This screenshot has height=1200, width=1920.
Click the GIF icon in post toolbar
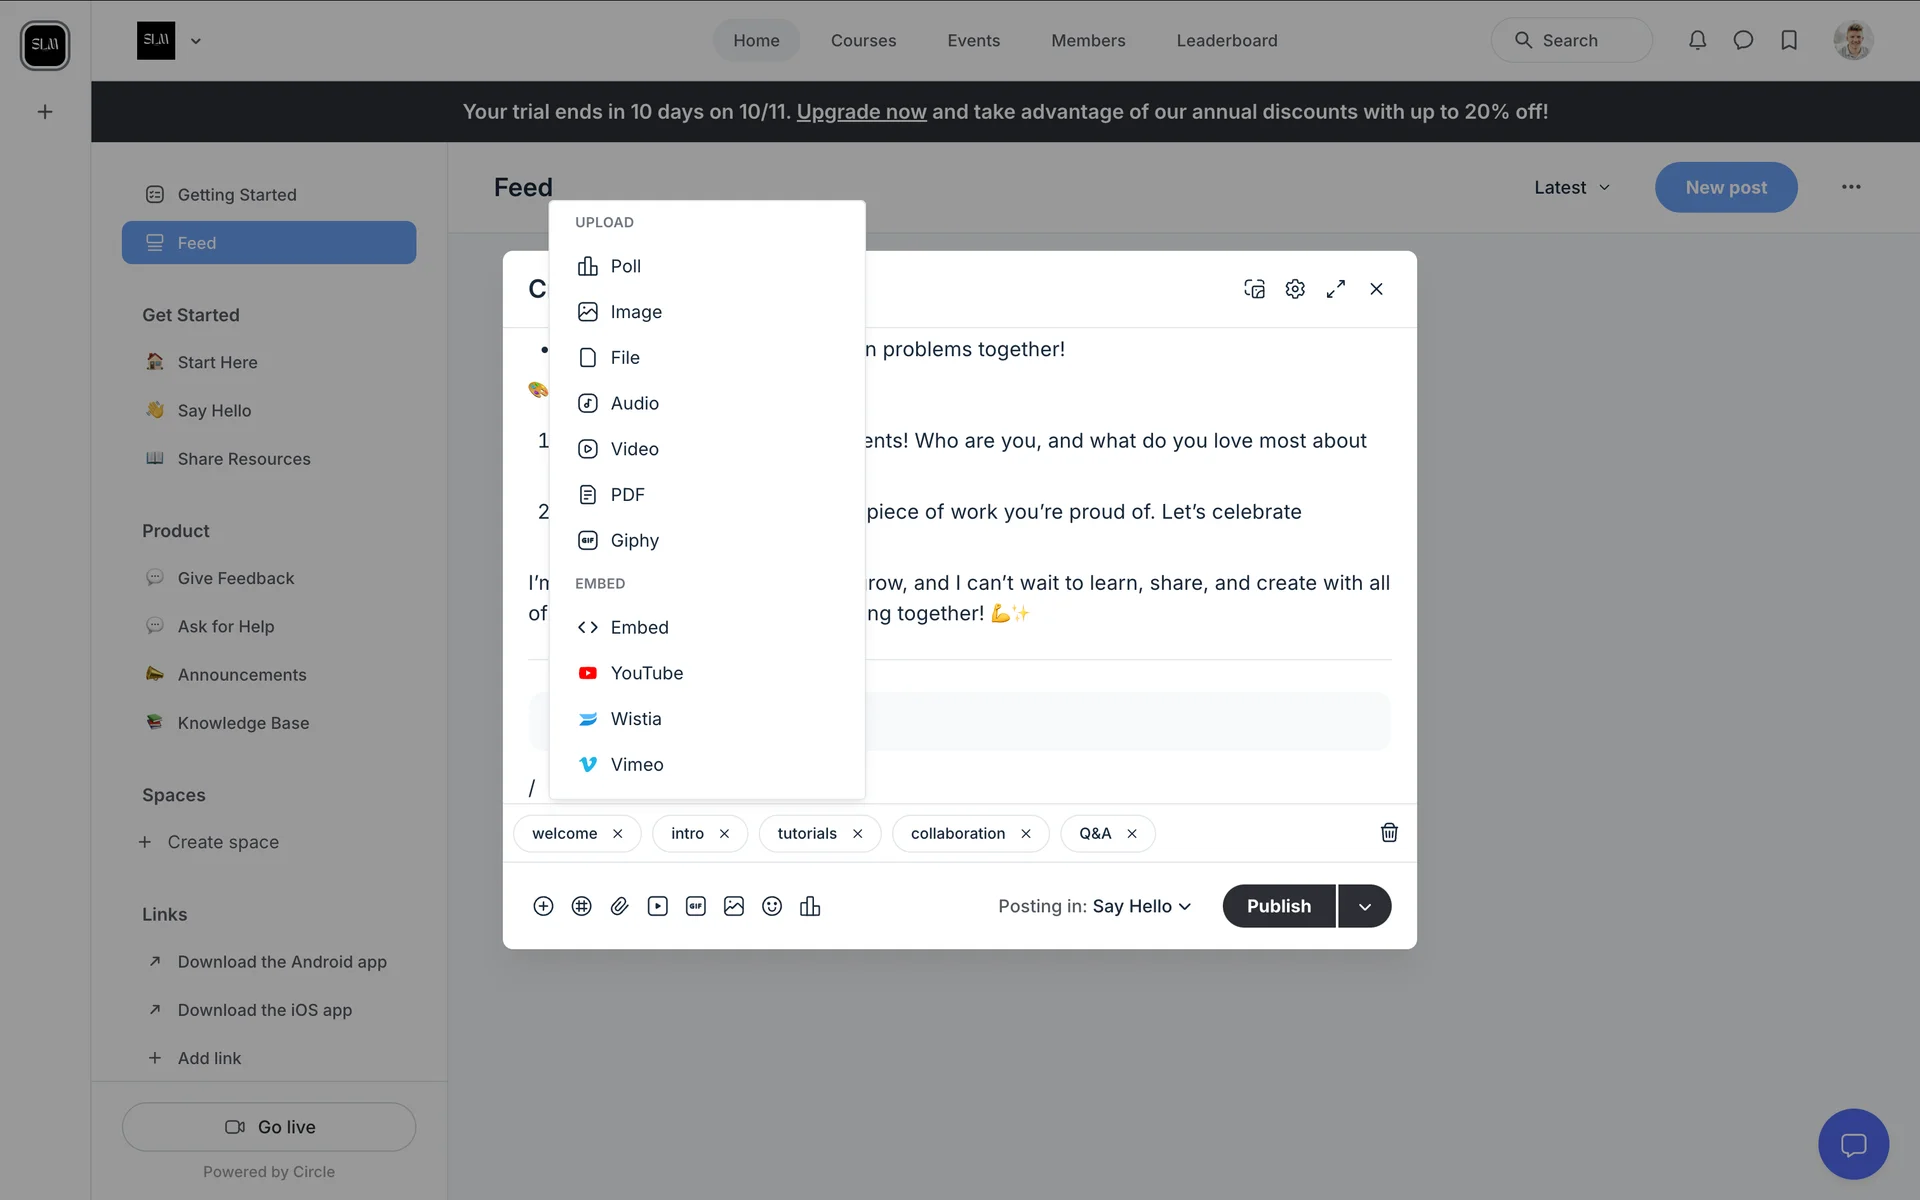695,906
